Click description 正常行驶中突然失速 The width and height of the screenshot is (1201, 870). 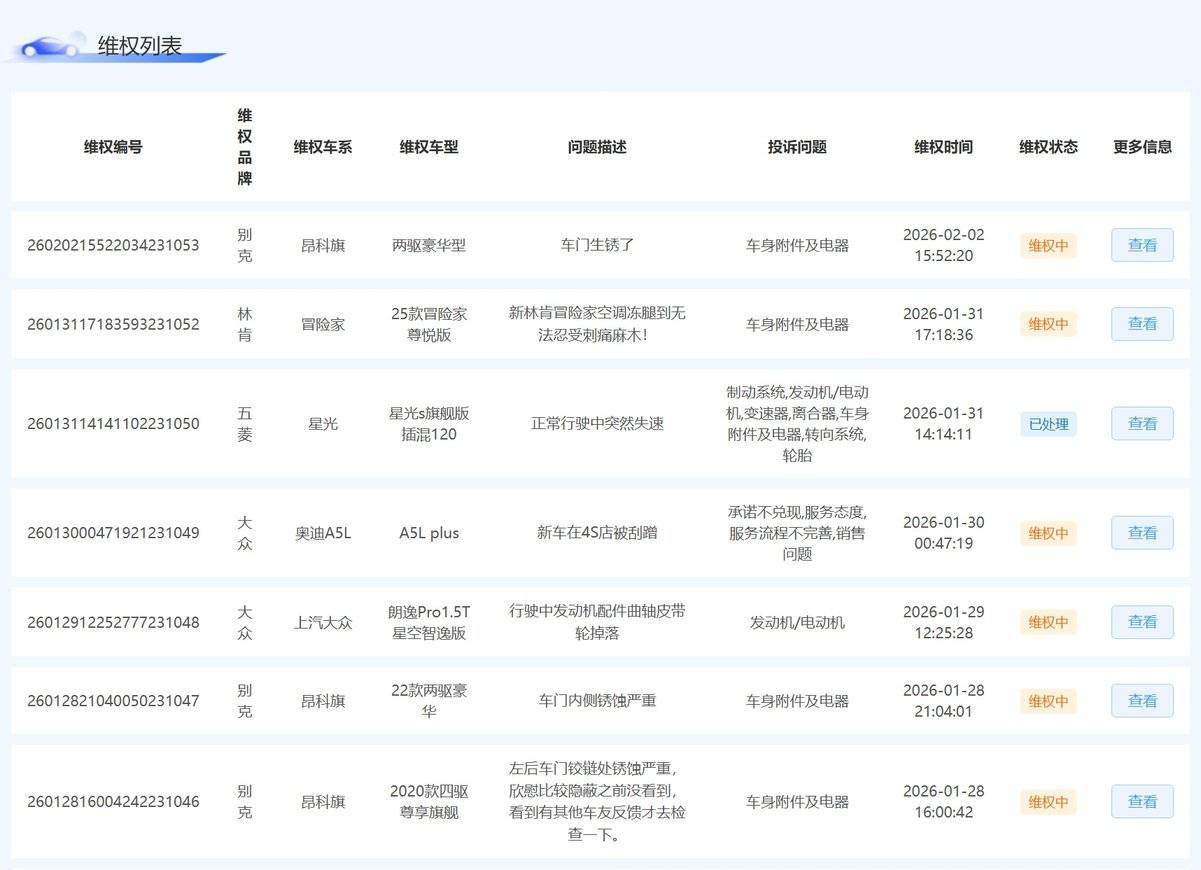click(597, 424)
